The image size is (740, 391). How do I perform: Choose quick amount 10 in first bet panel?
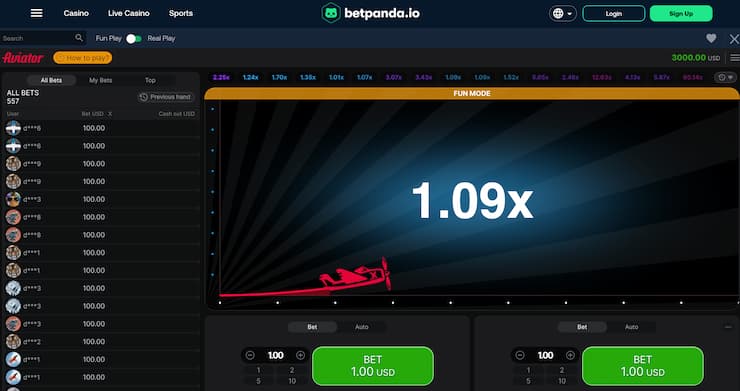click(292, 381)
